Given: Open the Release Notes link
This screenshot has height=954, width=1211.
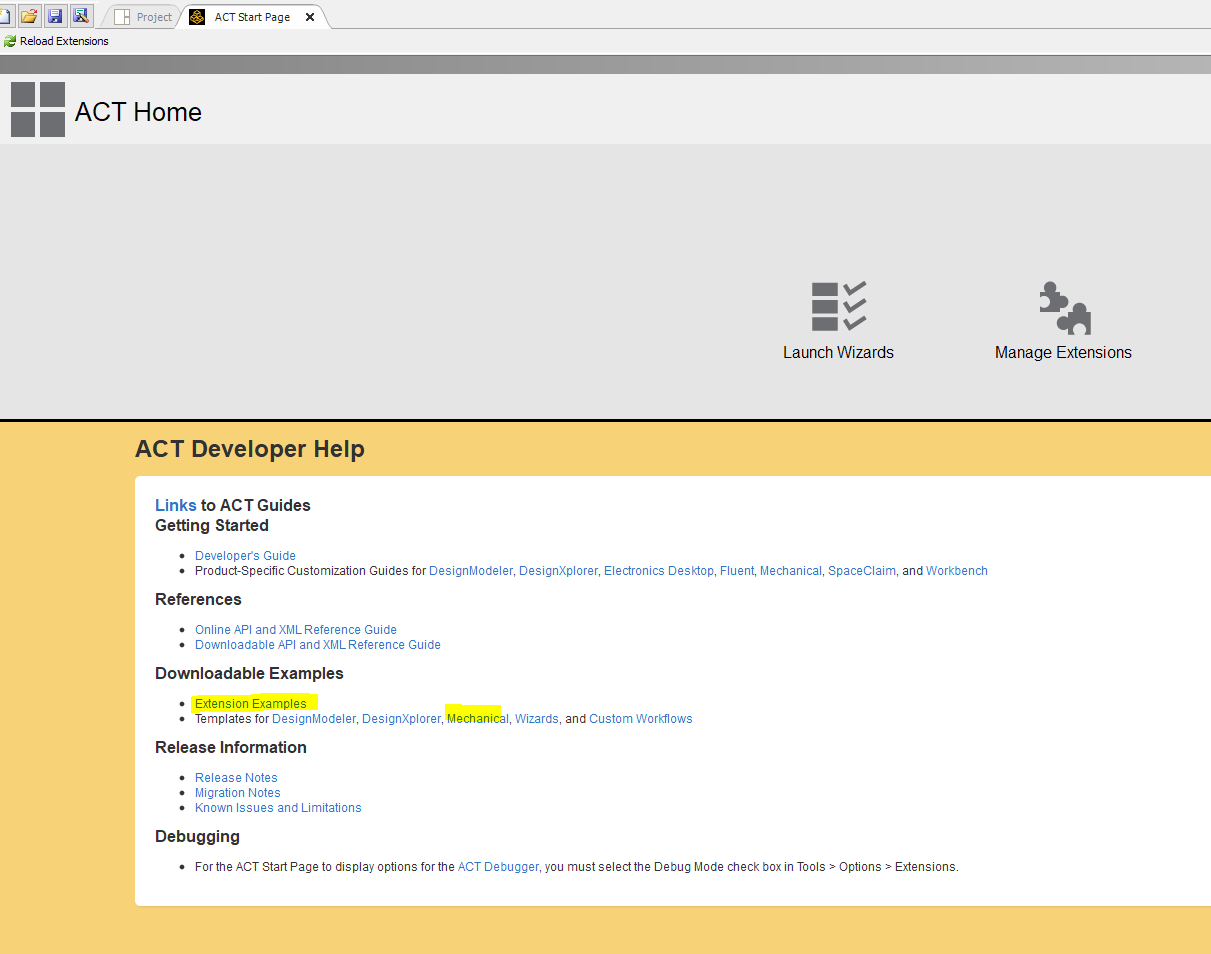Looking at the screenshot, I should coord(236,778).
